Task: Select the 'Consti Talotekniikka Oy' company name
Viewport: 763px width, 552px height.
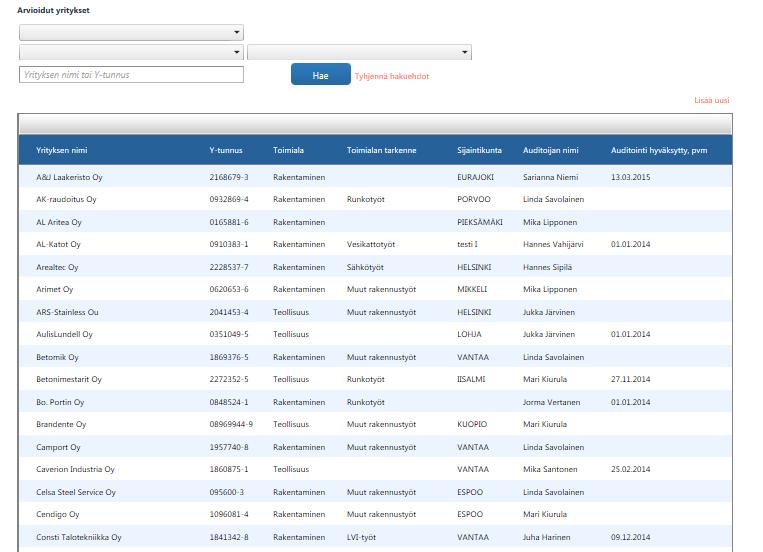Action: point(79,537)
